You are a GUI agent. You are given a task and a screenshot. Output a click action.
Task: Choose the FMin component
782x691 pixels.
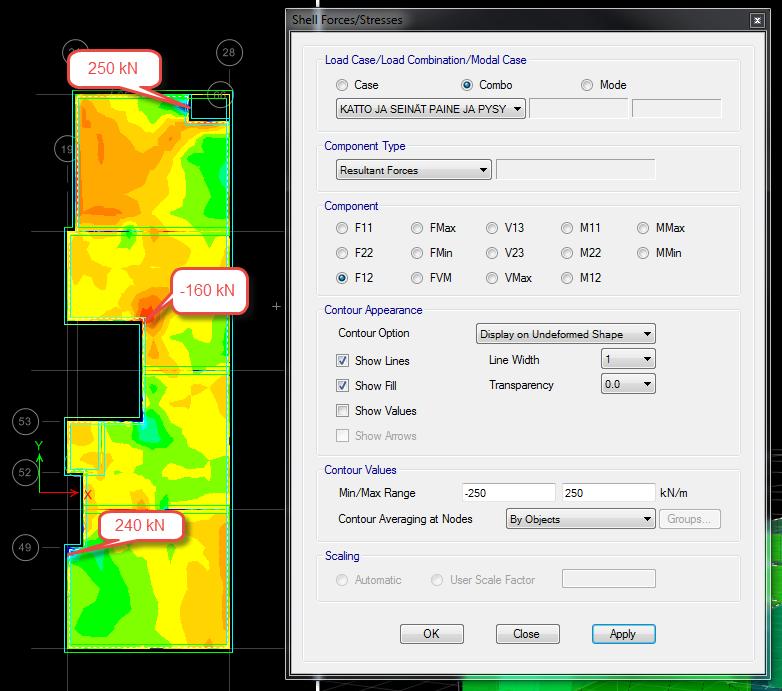click(x=417, y=253)
